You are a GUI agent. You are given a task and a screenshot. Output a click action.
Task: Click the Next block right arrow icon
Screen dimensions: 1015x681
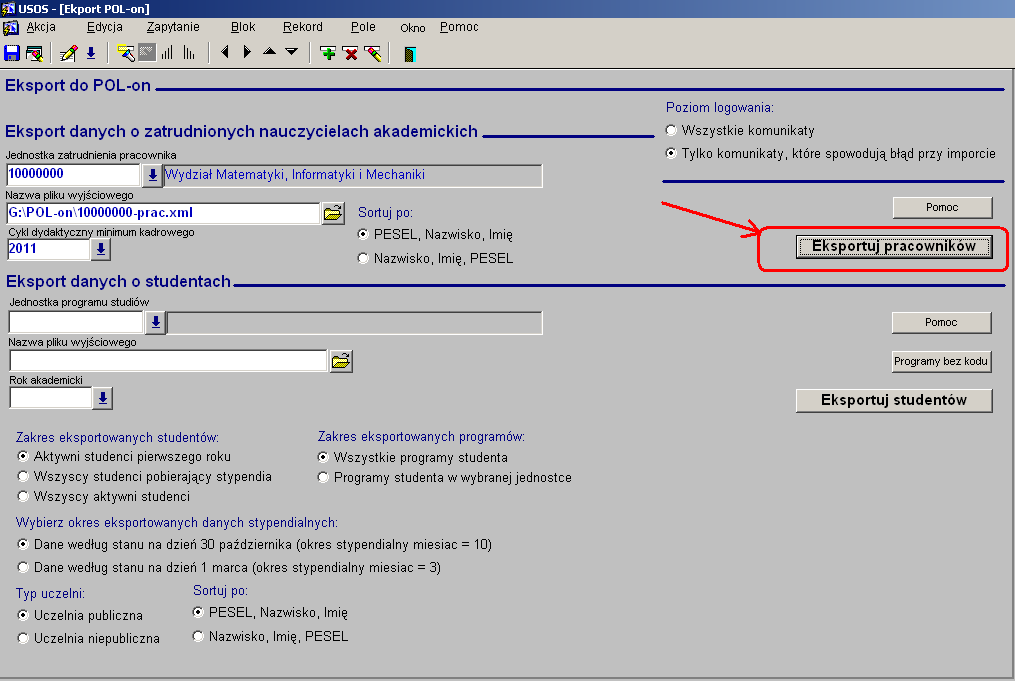247,52
